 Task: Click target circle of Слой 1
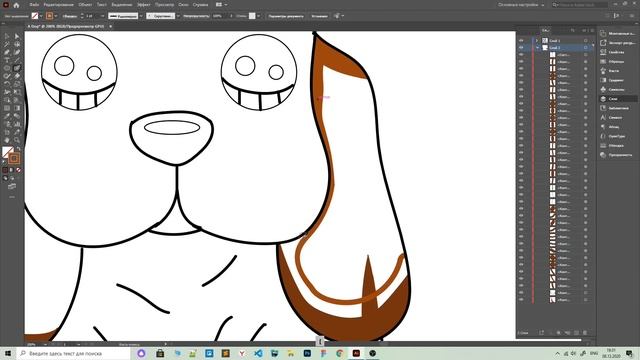coord(586,40)
